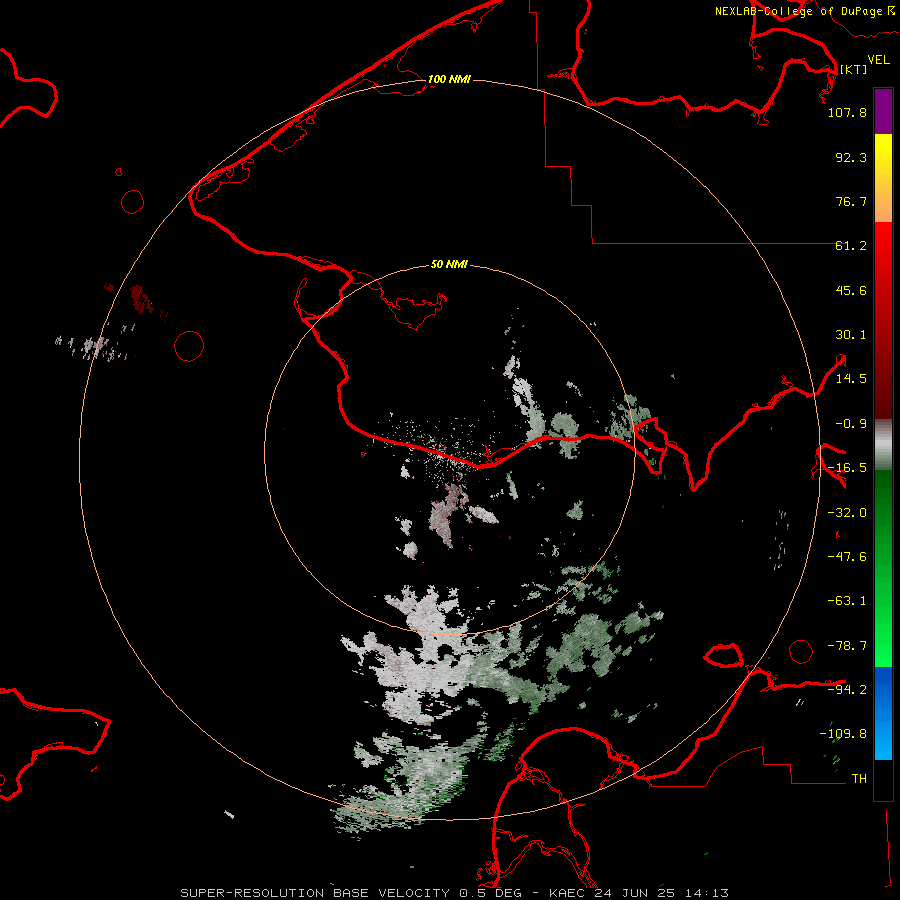Click the TH legend label
Screen dimensions: 900x900
(x=859, y=779)
